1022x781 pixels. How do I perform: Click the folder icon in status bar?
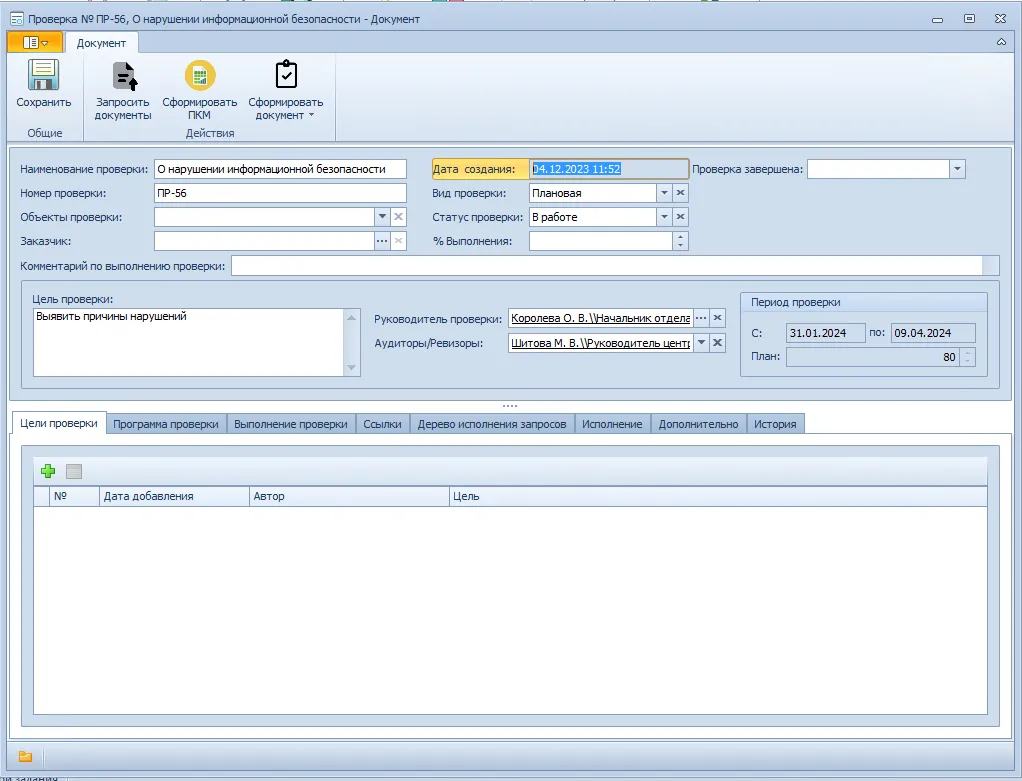(25, 756)
